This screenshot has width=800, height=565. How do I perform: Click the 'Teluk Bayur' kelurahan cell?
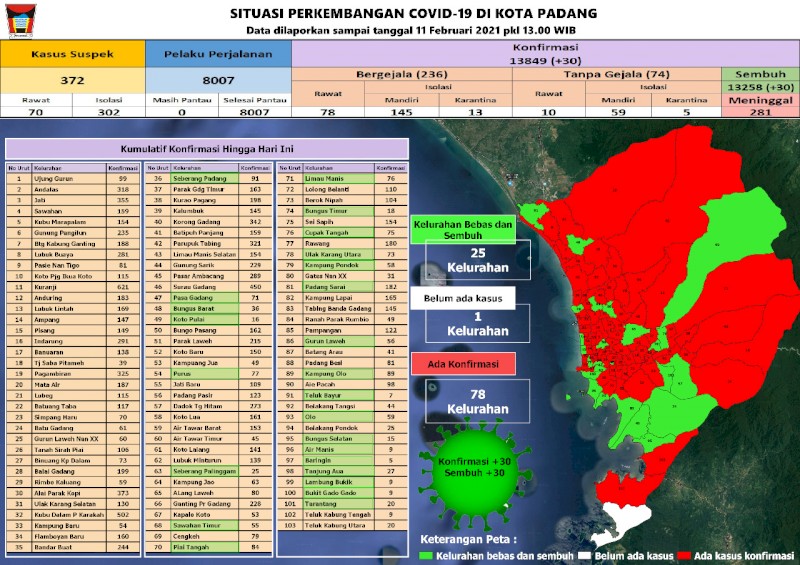pyautogui.click(x=339, y=395)
